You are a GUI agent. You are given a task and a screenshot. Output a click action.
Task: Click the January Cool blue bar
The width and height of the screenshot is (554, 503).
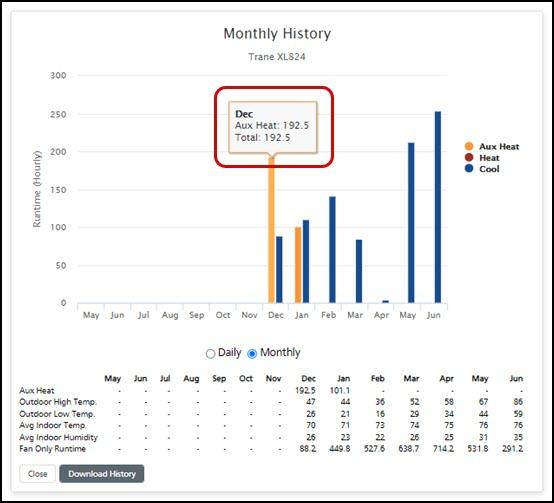(306, 261)
